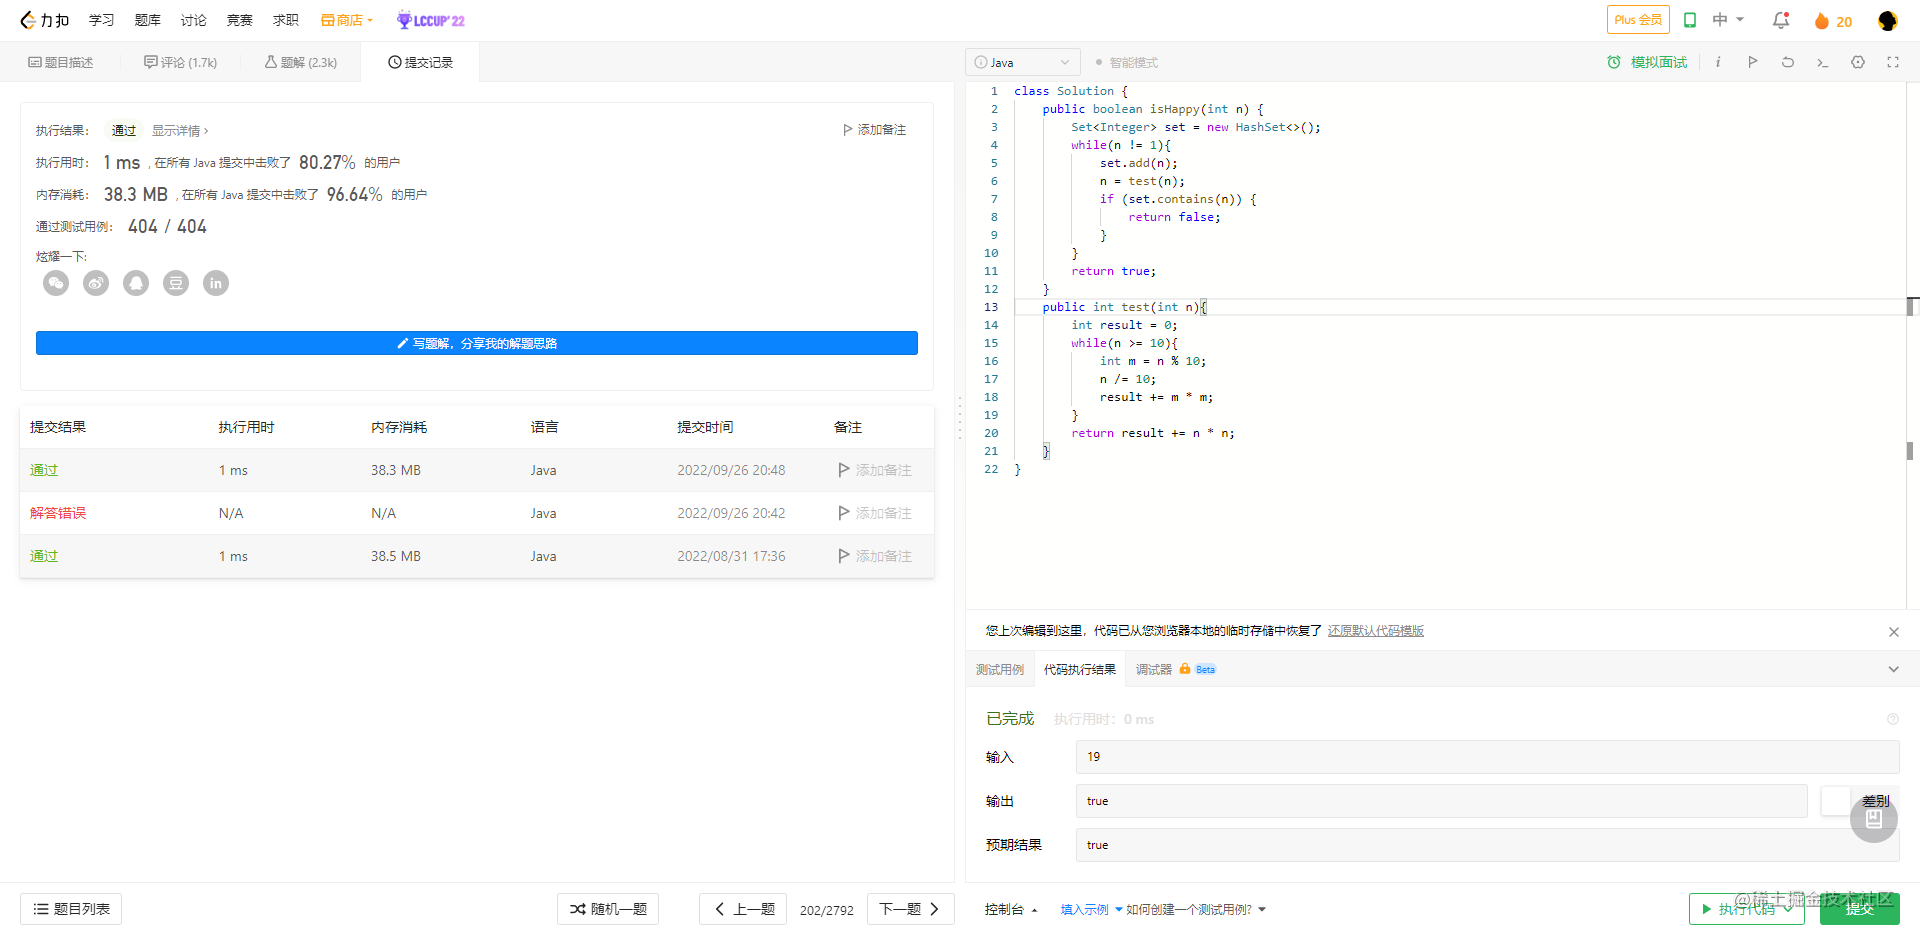Viewport: 1920px width, 935px height.
Task: Open 调试器 debugger tab
Action: click(1176, 669)
